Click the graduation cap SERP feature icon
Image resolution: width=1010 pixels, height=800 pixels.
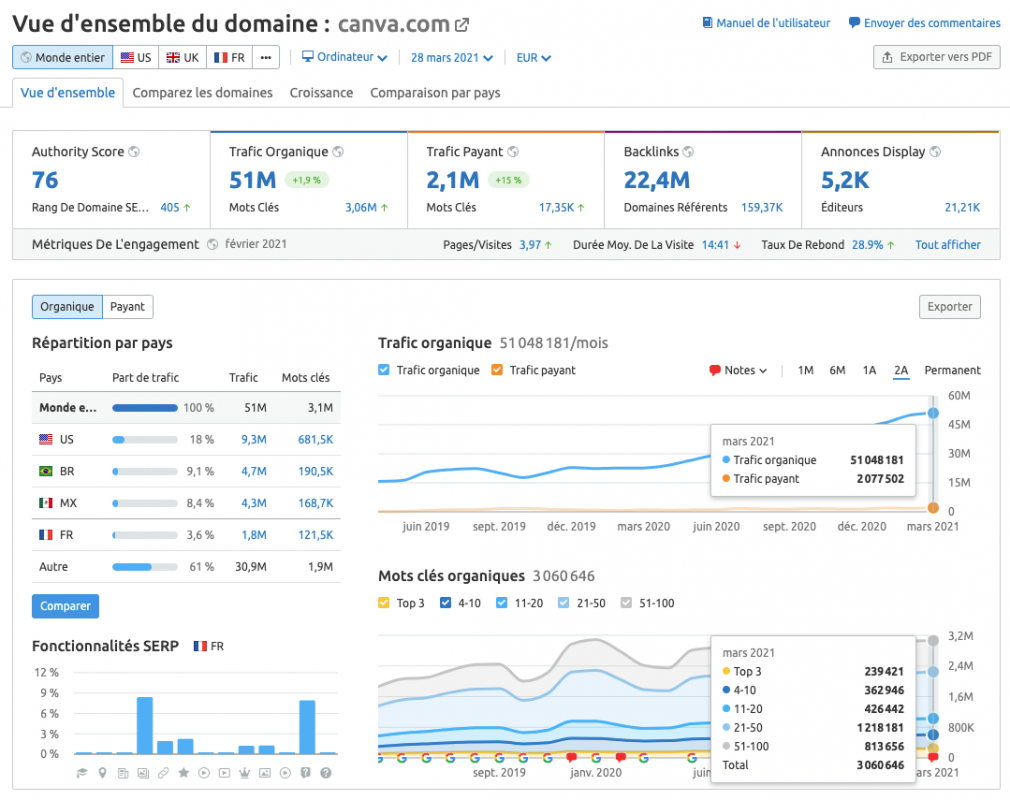[82, 773]
